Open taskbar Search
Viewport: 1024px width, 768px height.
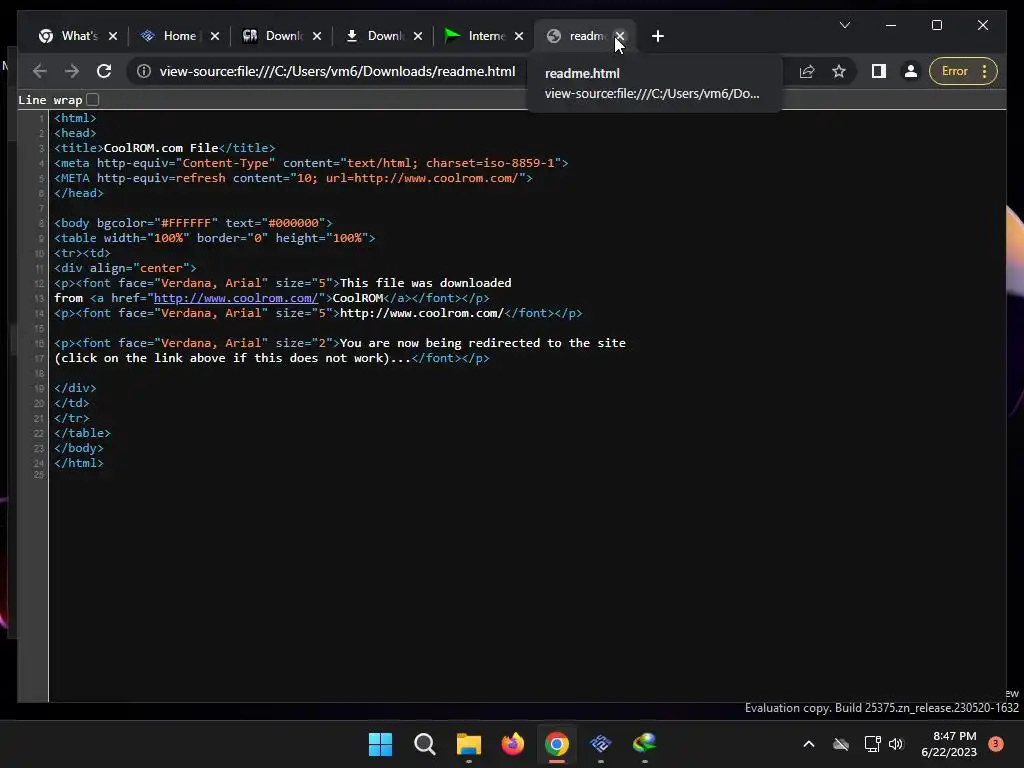424,744
